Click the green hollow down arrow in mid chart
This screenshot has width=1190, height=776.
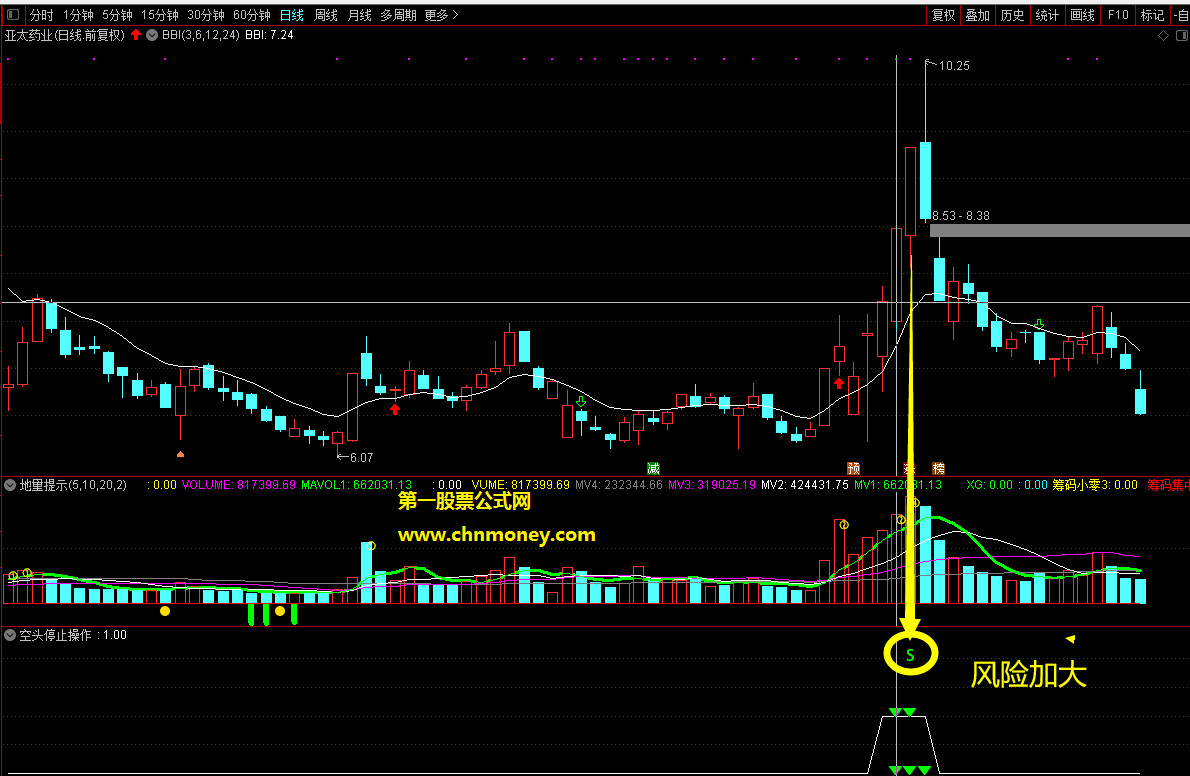point(581,402)
